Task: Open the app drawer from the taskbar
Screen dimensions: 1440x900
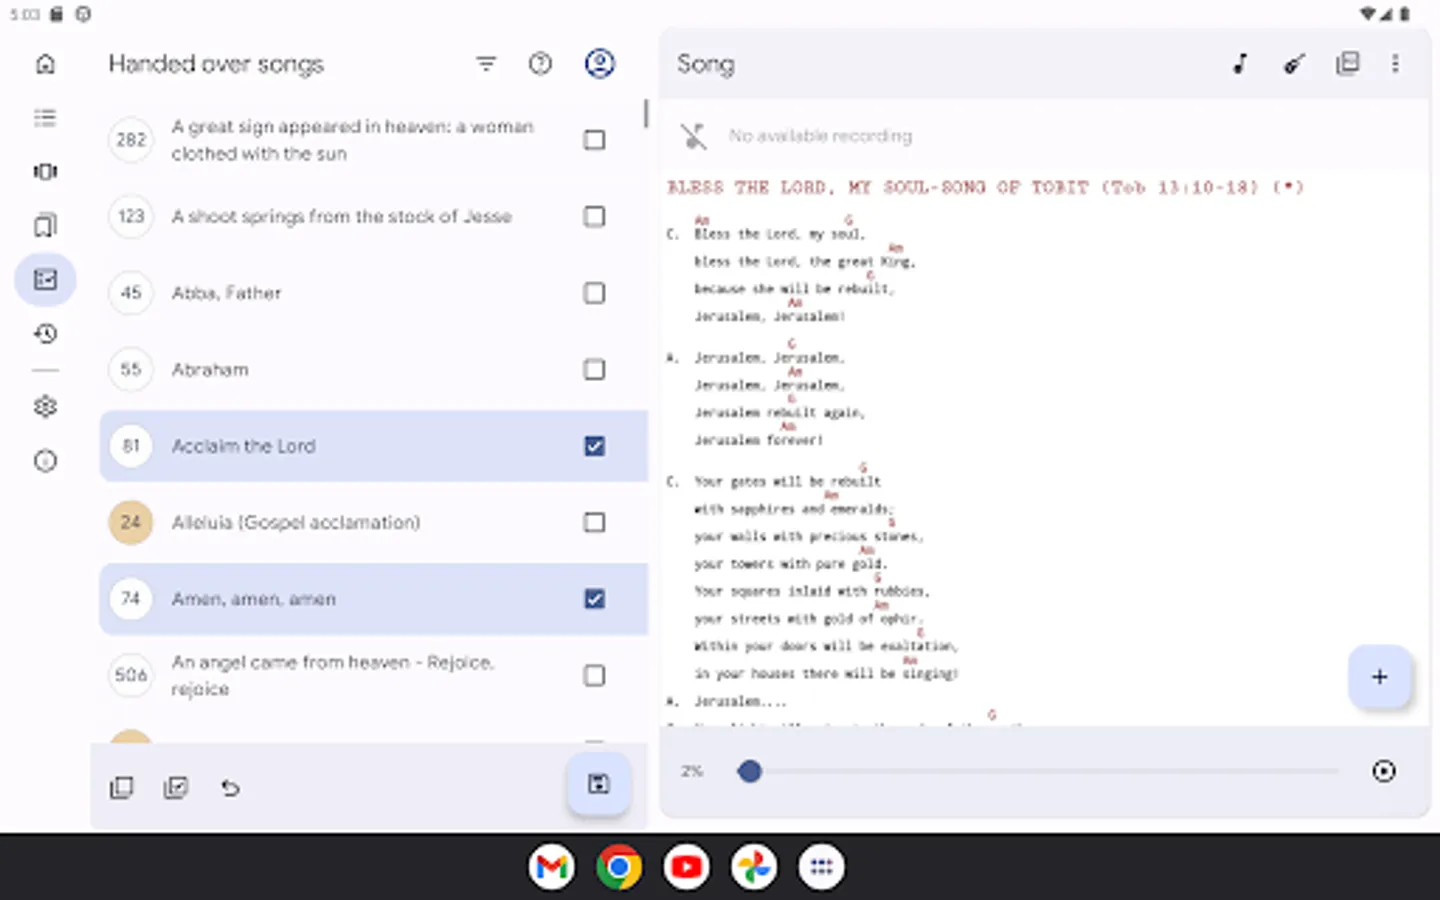Action: pos(821,867)
